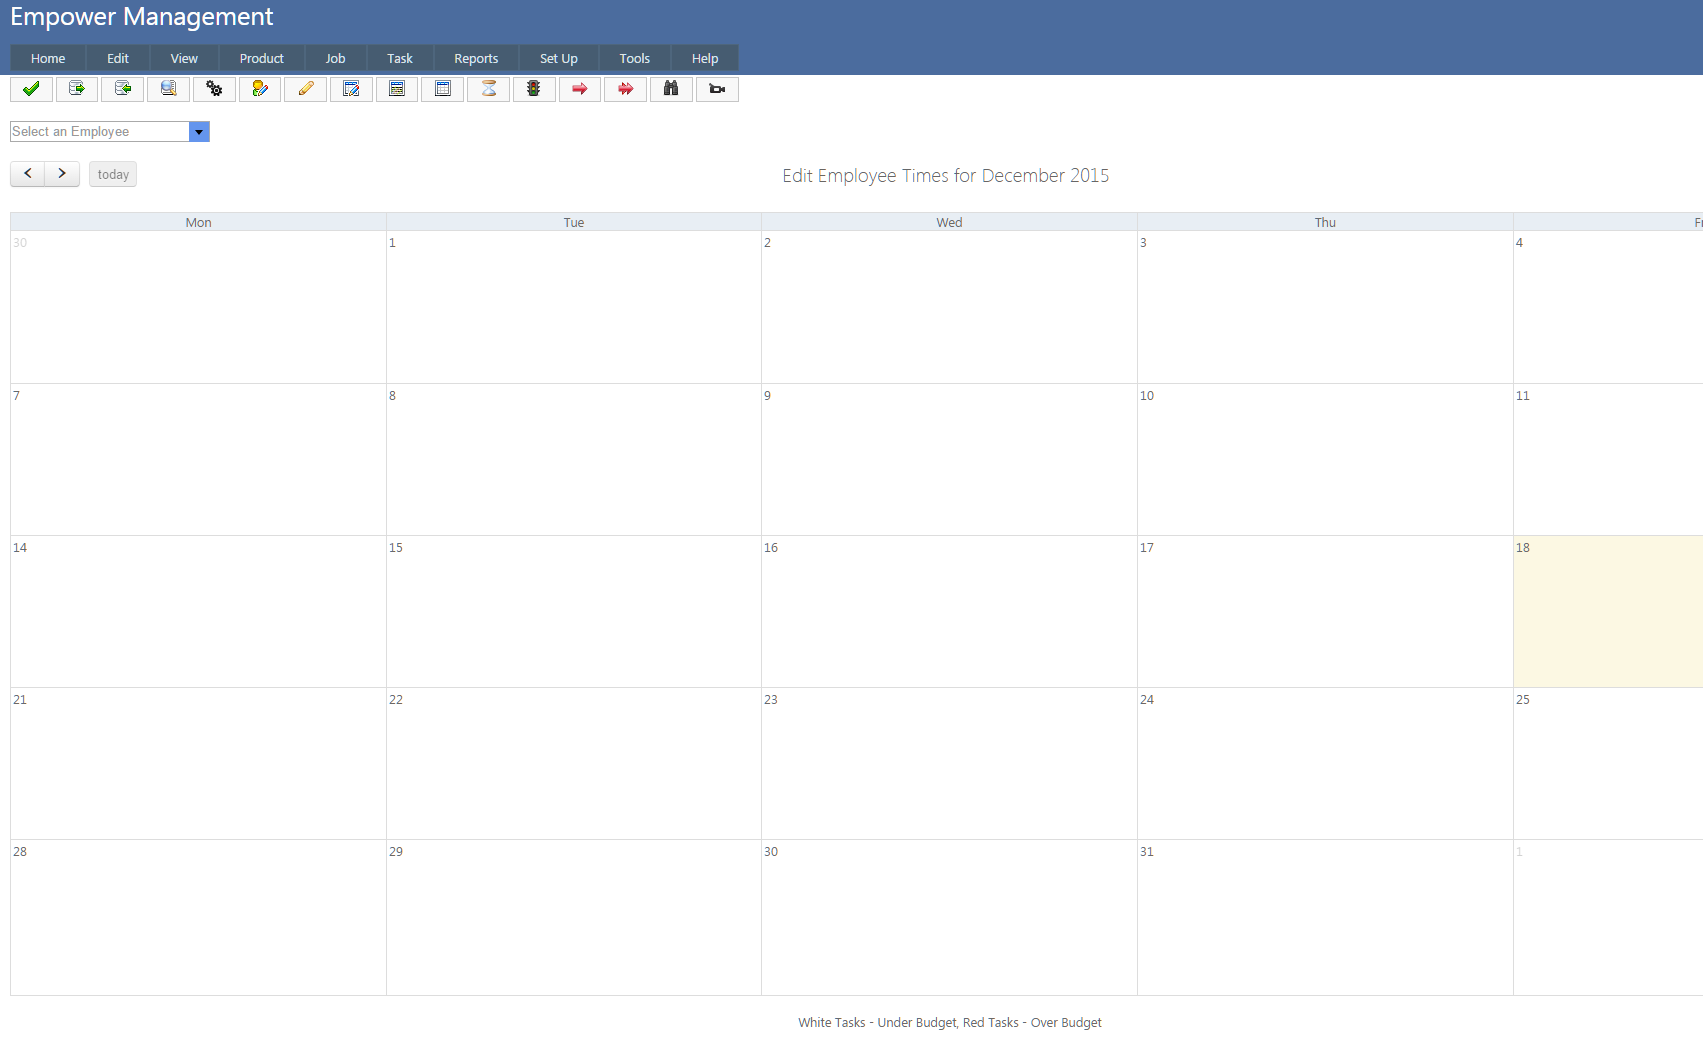Viewport: 1703px width, 1053px height.
Task: Click the Select an Employee field
Action: click(99, 132)
